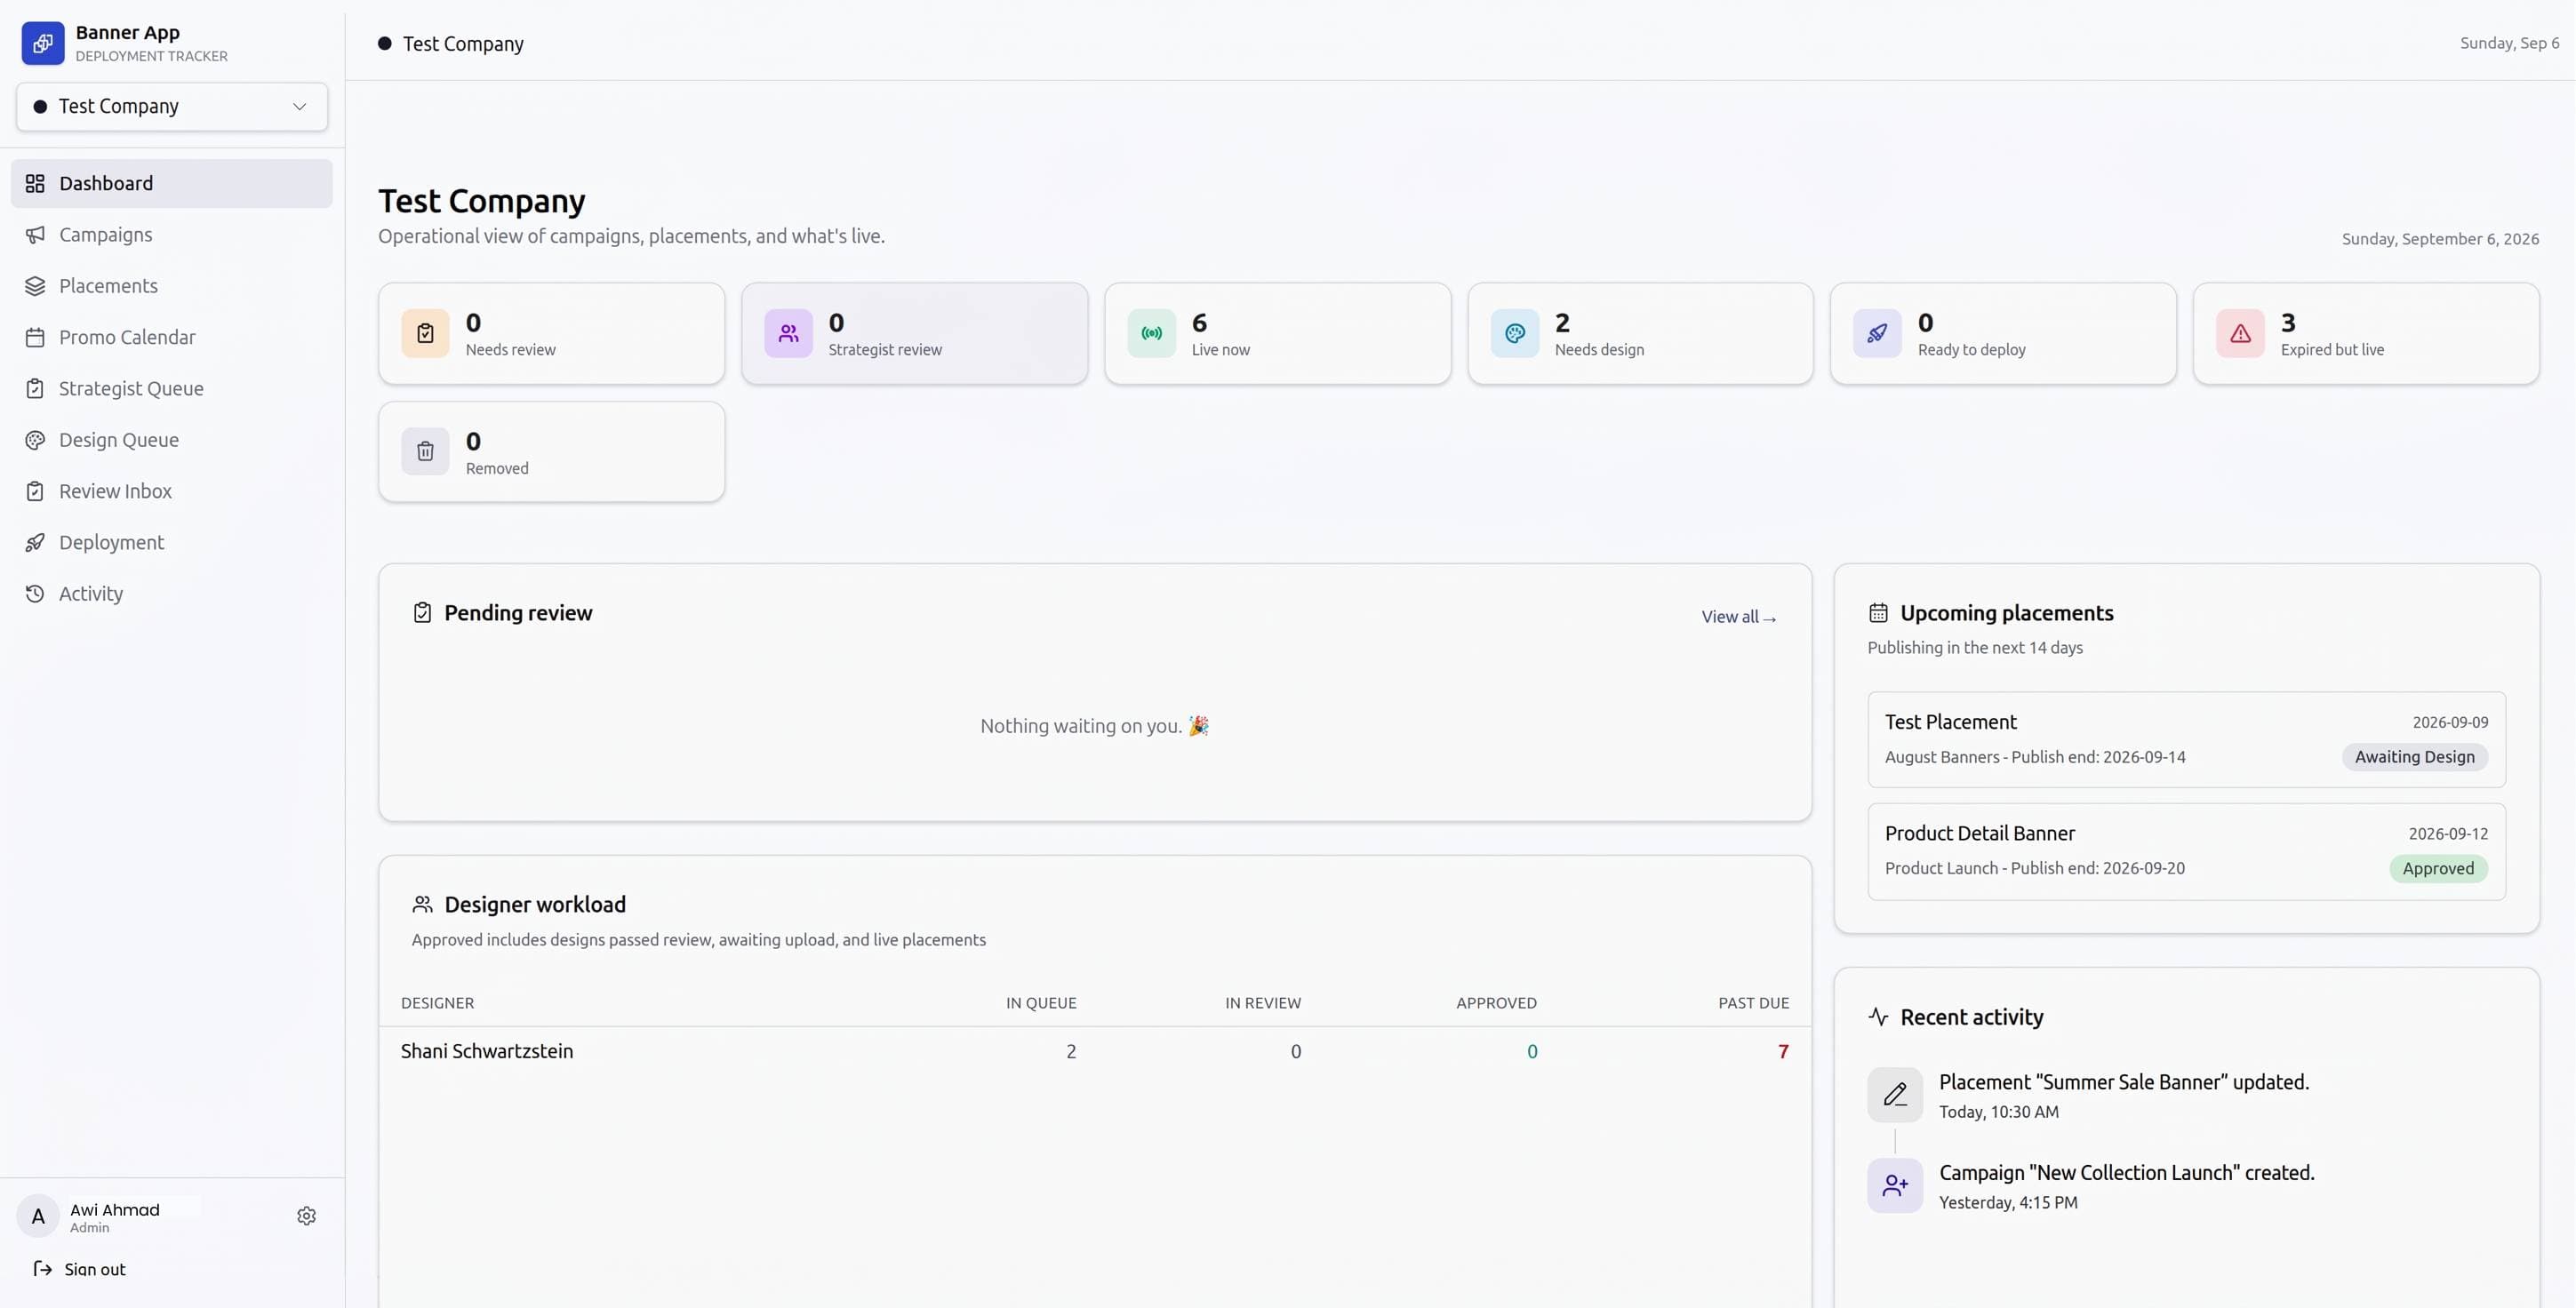This screenshot has width=2576, height=1308.
Task: Click the PAST DUE column header
Action: pyautogui.click(x=1753, y=1003)
